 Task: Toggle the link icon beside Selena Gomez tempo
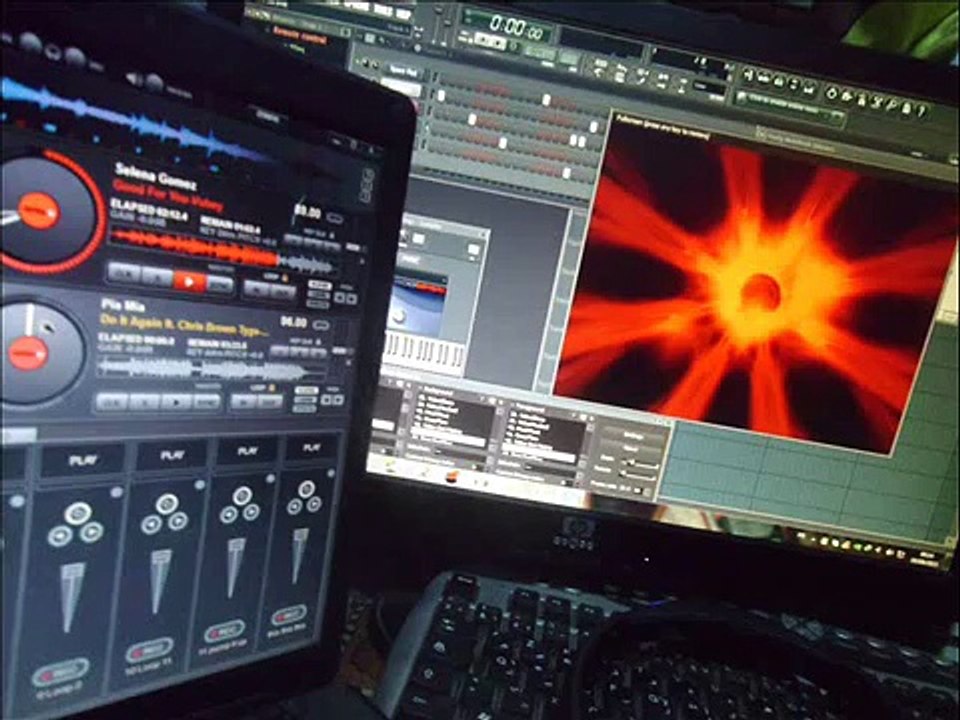pyautogui.click(x=335, y=217)
